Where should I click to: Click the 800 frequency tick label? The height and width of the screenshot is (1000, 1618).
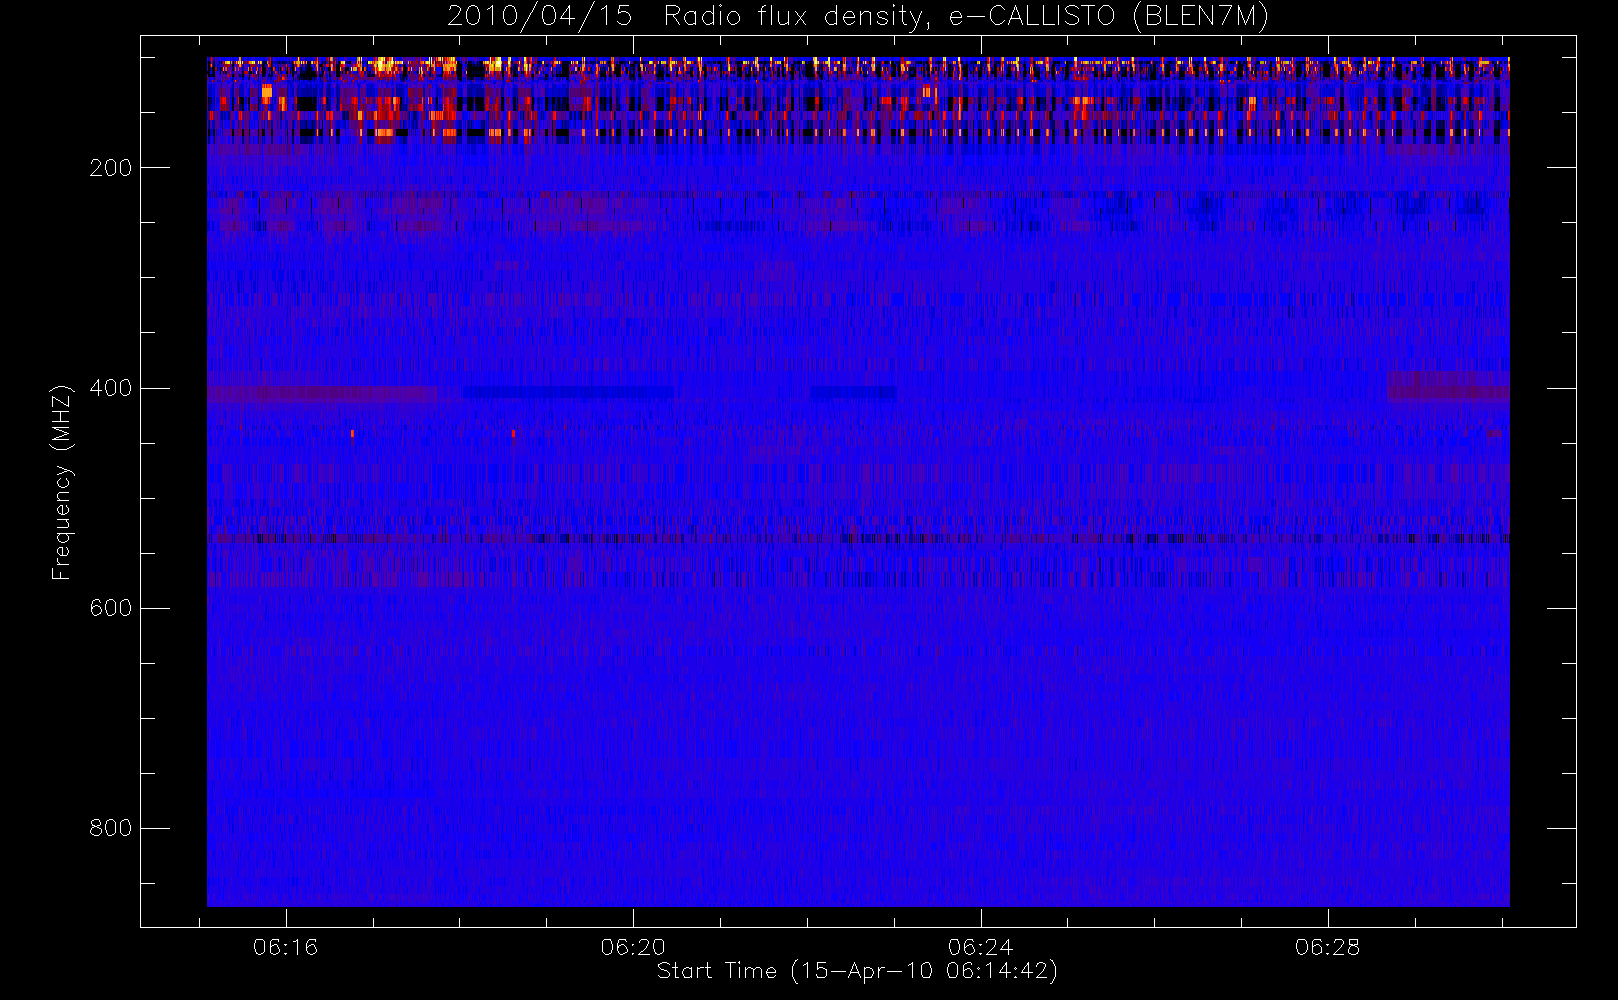tap(111, 828)
